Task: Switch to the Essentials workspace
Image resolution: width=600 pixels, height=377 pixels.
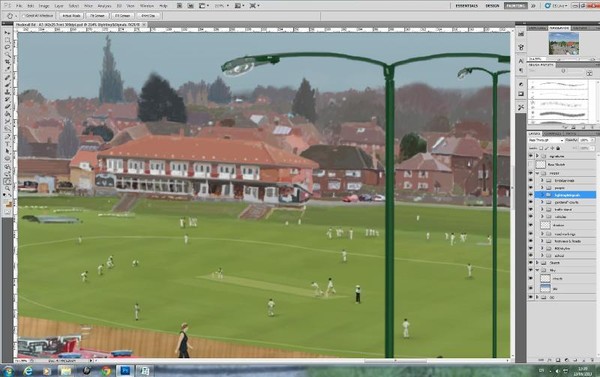Action: (466, 6)
